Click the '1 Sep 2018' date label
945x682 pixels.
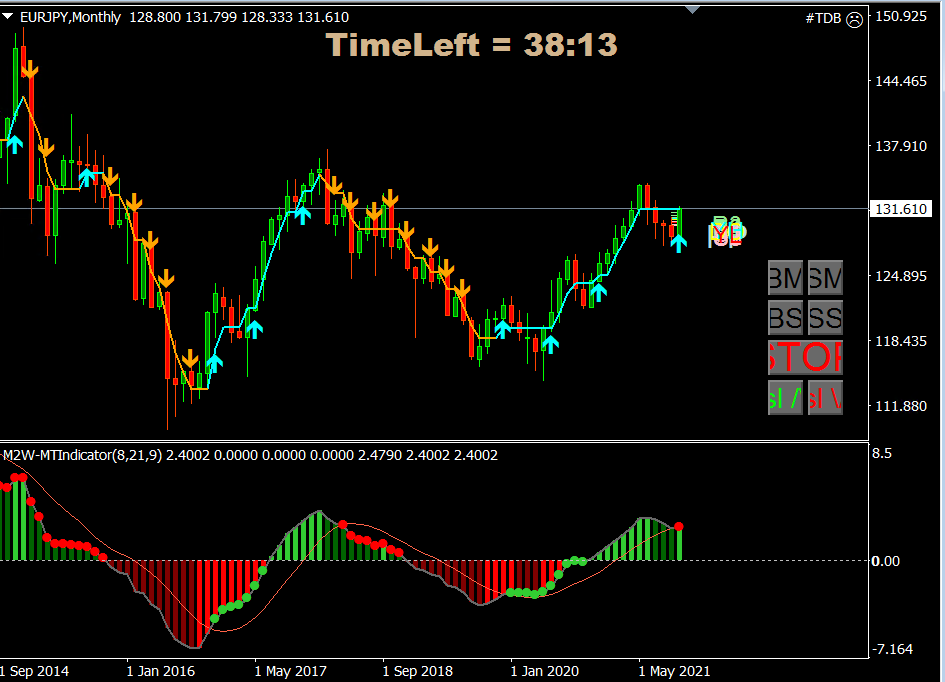click(417, 671)
